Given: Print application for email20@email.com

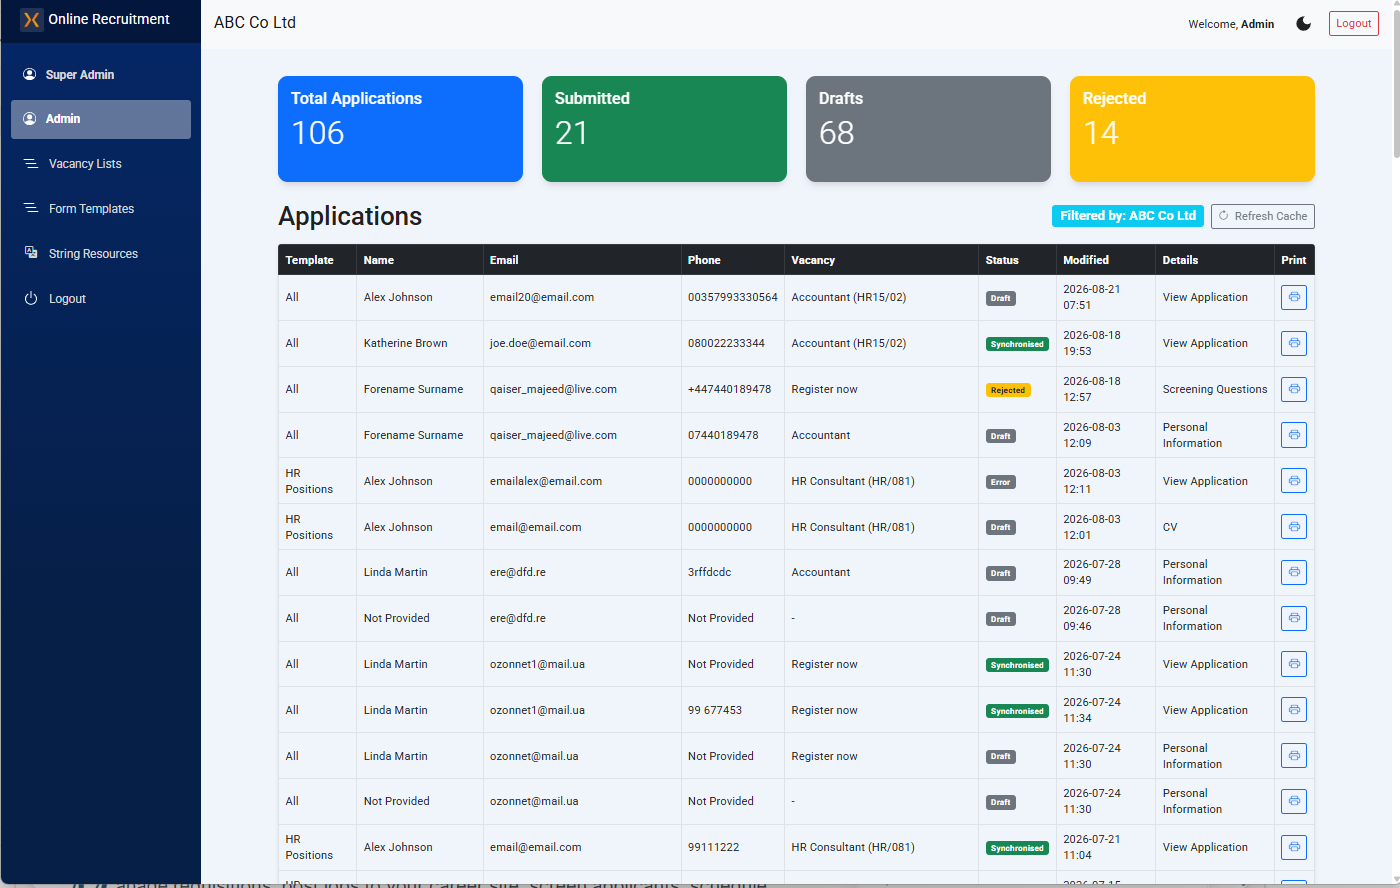Looking at the screenshot, I should click(x=1294, y=297).
